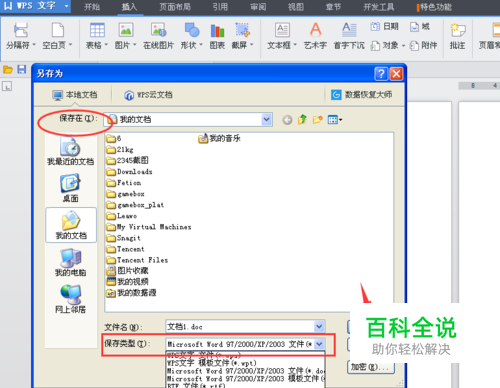The image size is (500, 388).
Task: Expand the 保存在 folder dropdown
Action: 266,119
